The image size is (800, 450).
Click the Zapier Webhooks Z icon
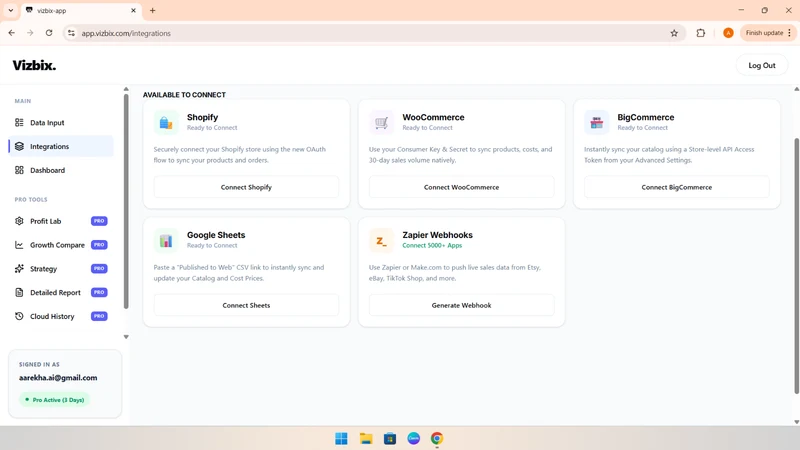tap(382, 240)
